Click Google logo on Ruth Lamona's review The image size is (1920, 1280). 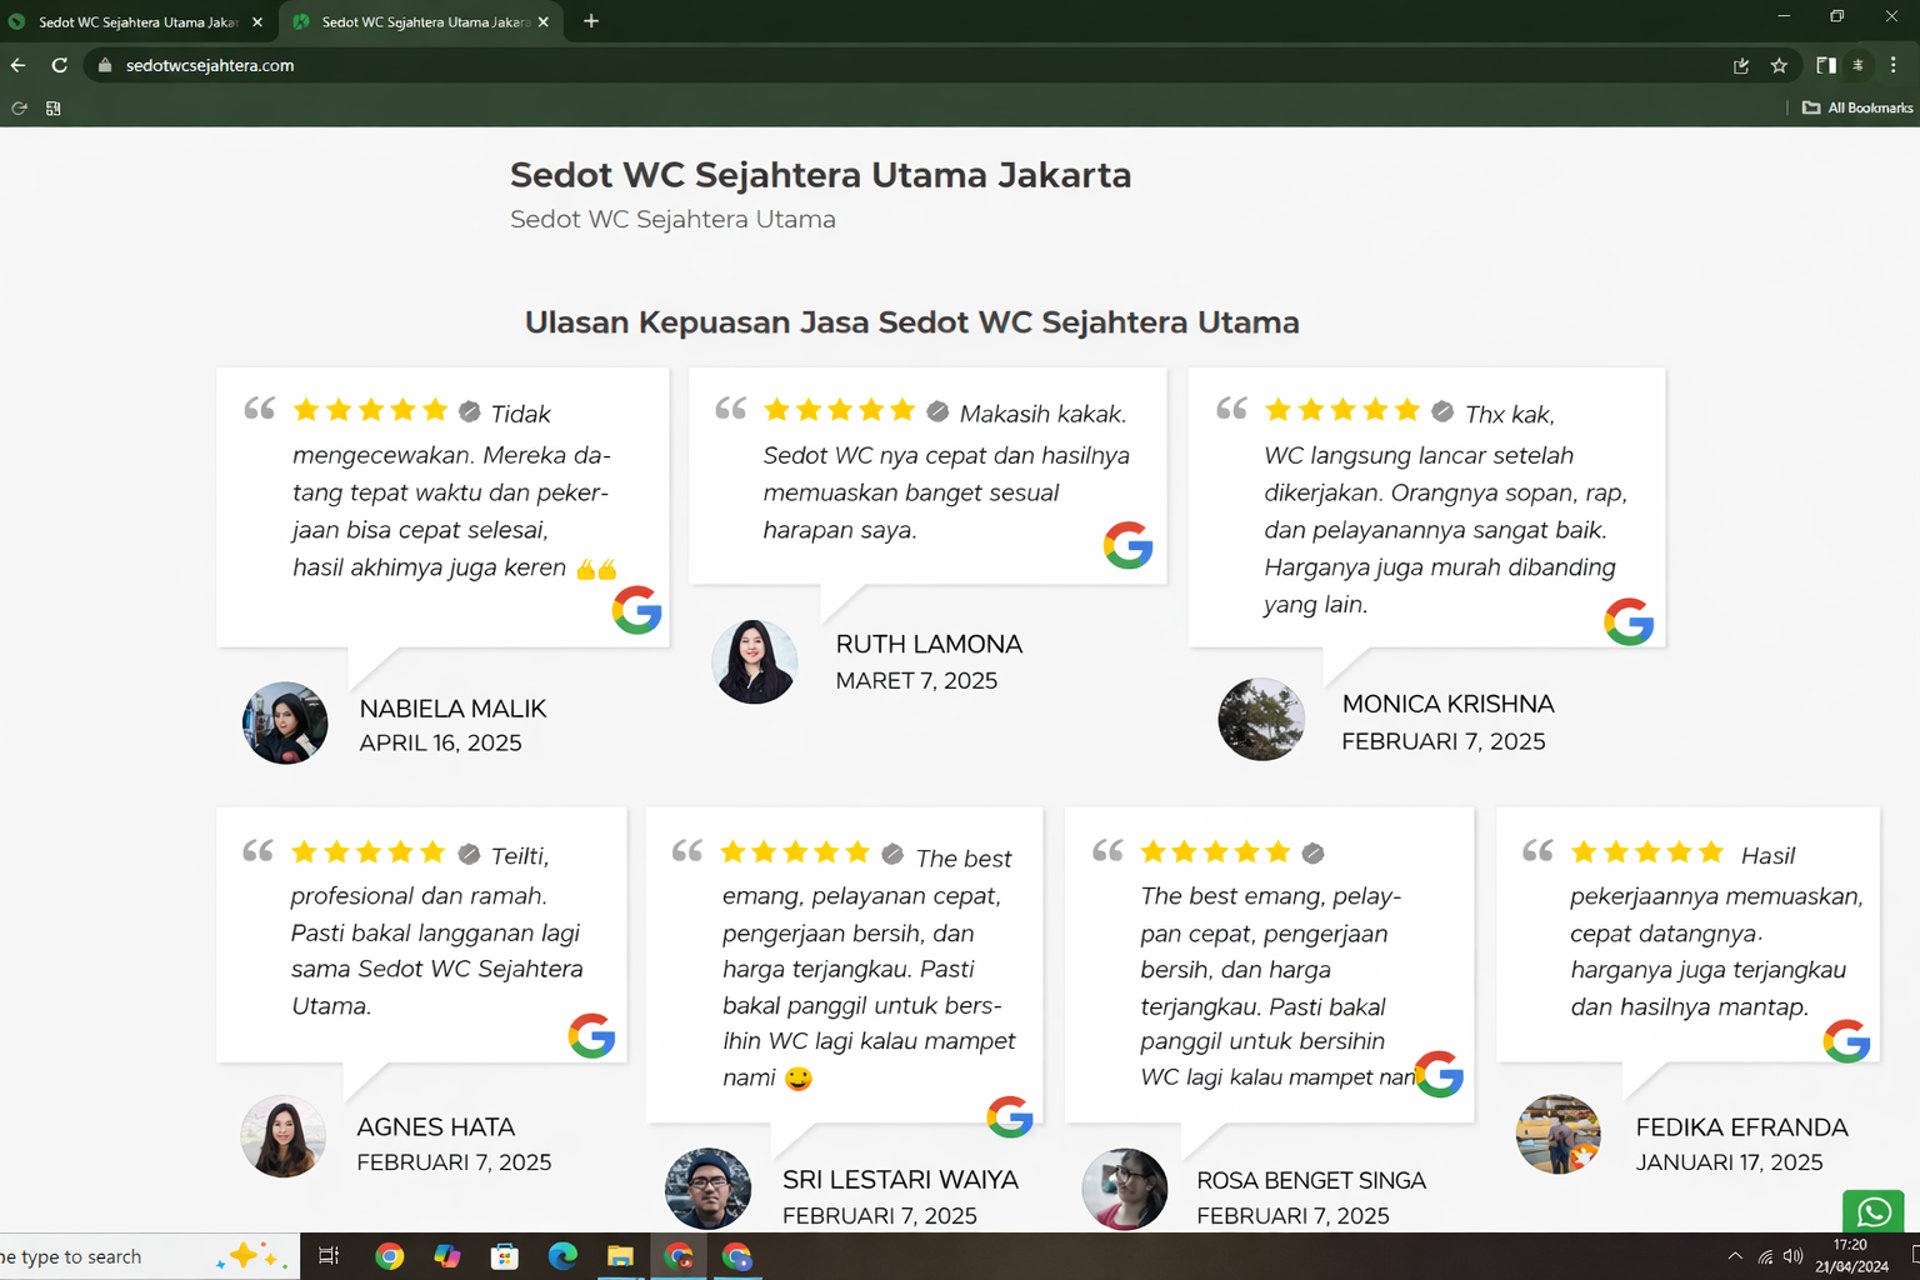pos(1128,545)
